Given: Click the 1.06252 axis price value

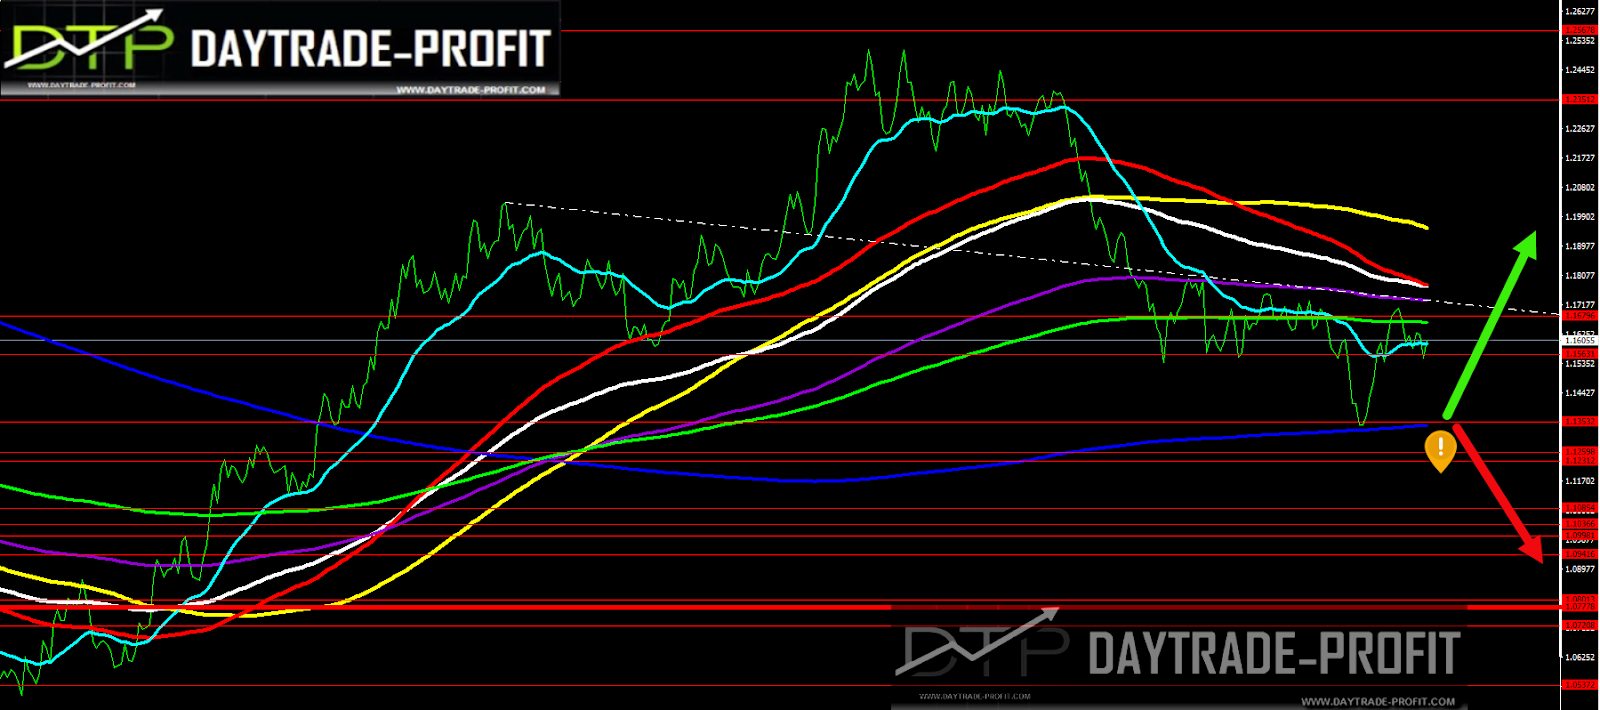Looking at the screenshot, I should coord(1580,658).
